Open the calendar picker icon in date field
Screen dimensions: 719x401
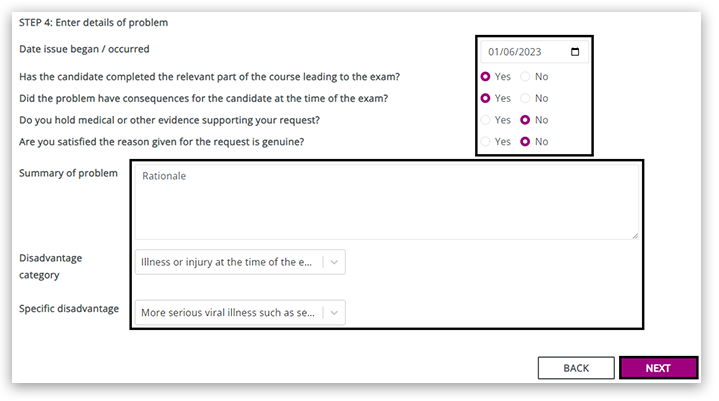(x=574, y=52)
